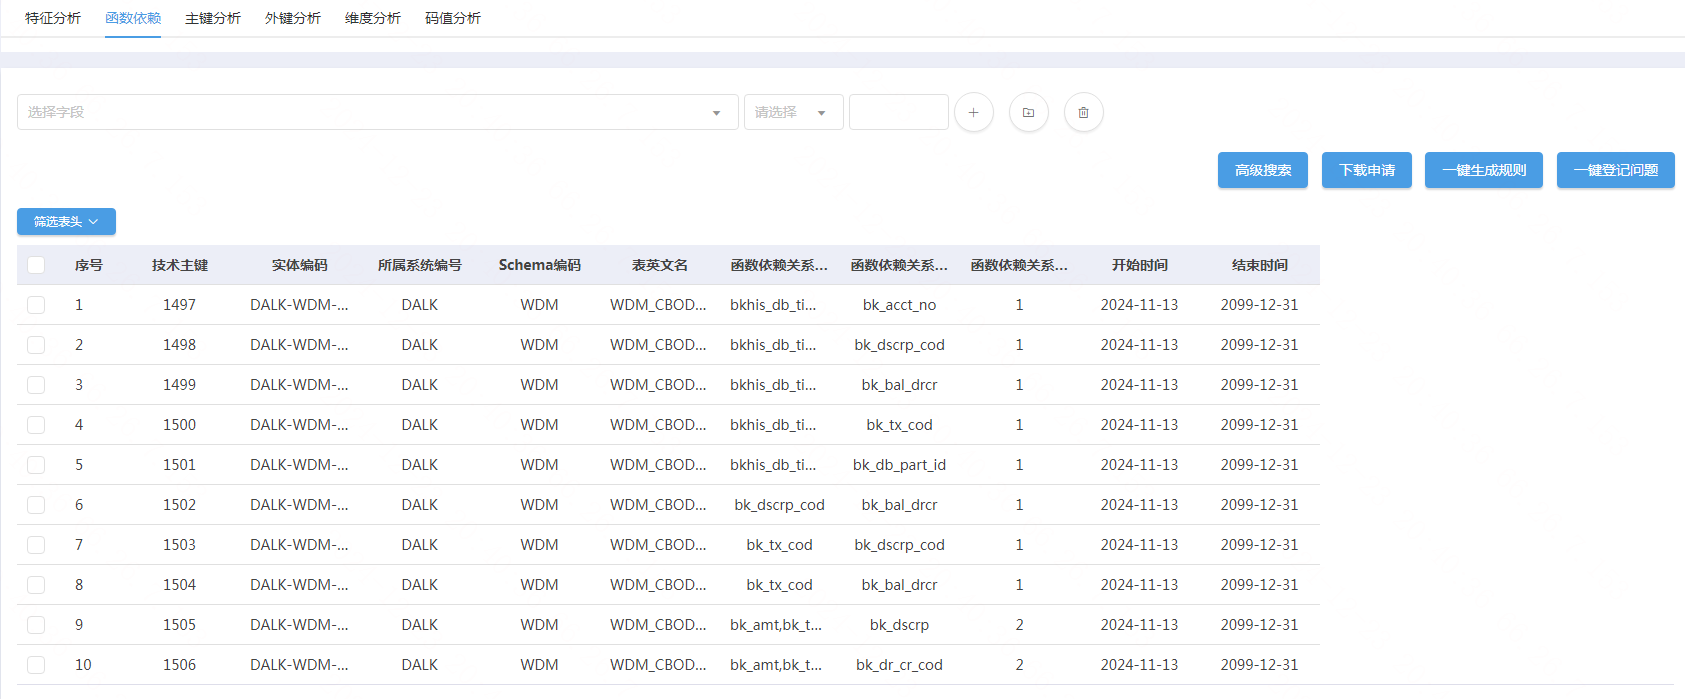Click the bk_dscrp_cod cell in row 6
This screenshot has height=699, width=1685.
780,505
